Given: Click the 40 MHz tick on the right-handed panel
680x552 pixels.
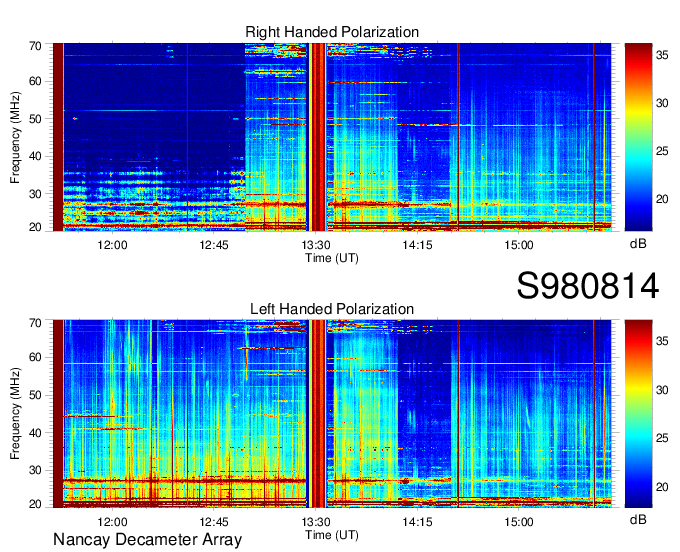Looking at the screenshot, I should tap(35, 156).
